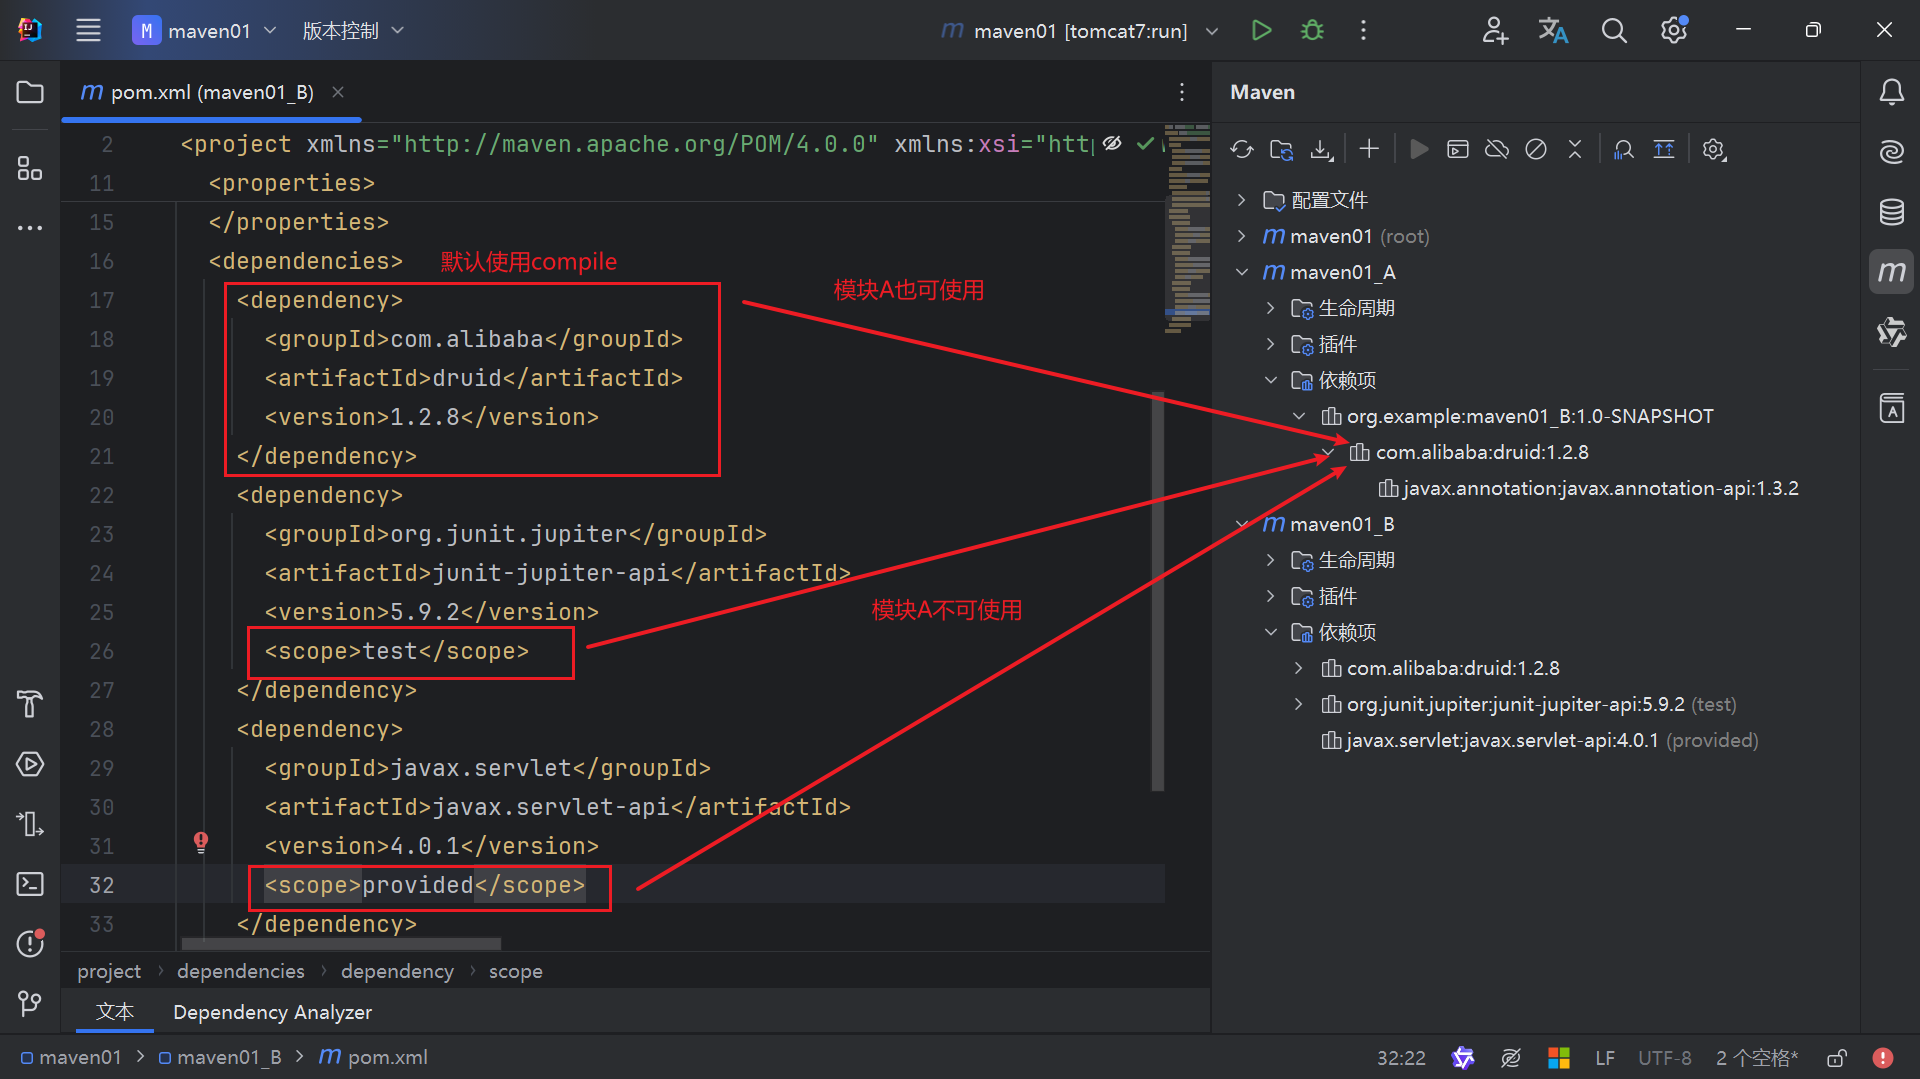The image size is (1920, 1079).
Task: Reload all Maven projects
Action: (1242, 149)
